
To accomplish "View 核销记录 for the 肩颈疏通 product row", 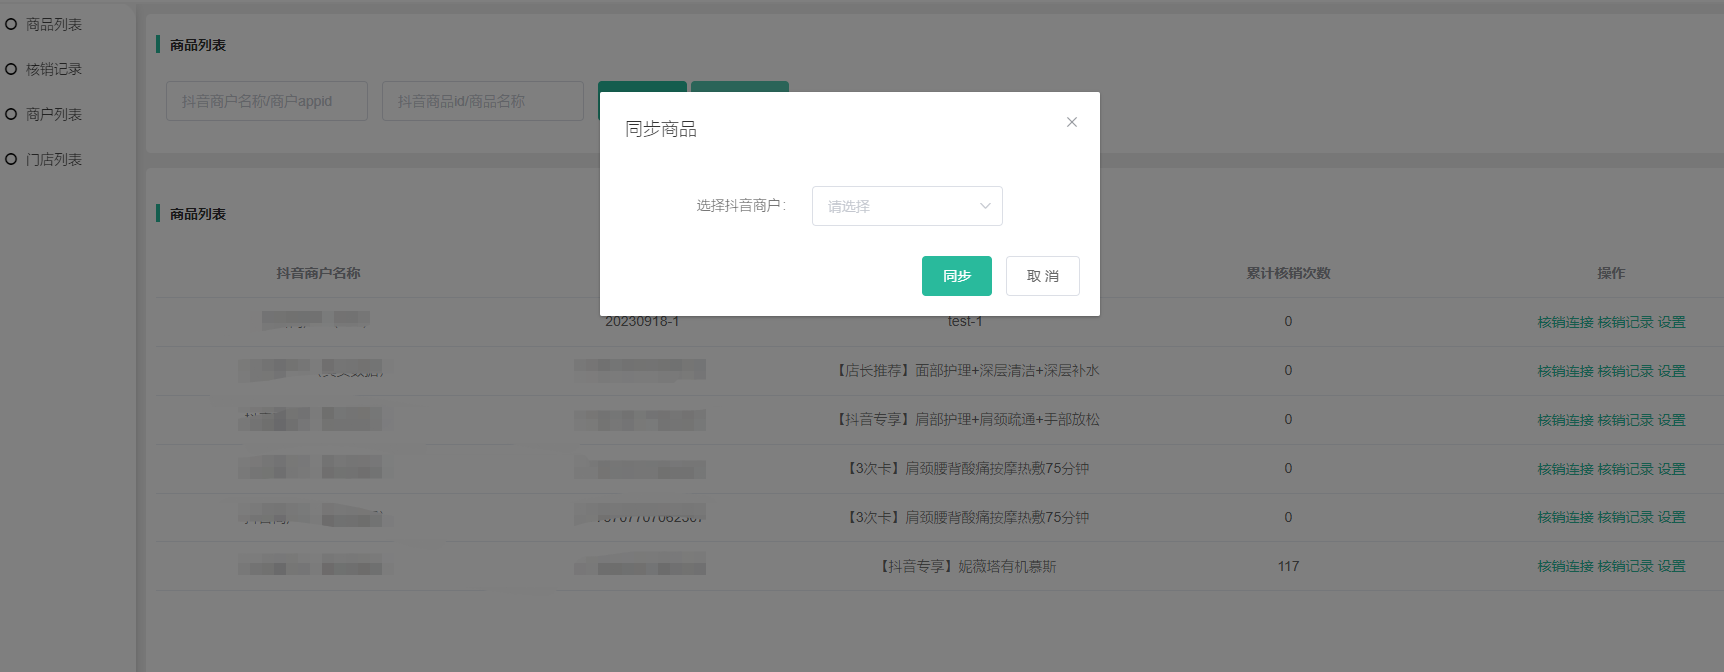I will pos(1625,420).
